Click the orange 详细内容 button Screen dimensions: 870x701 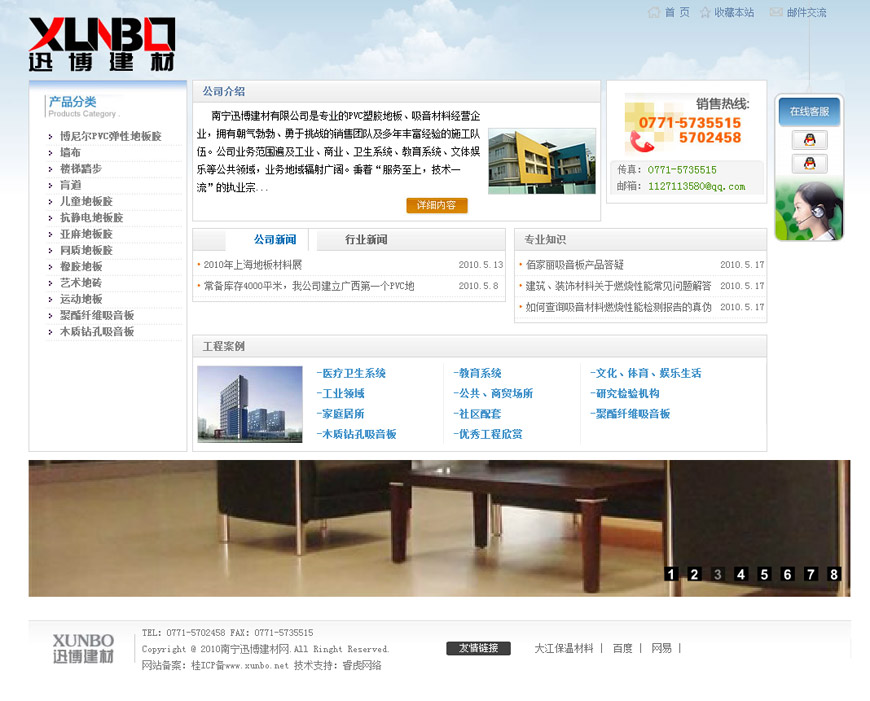pos(437,205)
